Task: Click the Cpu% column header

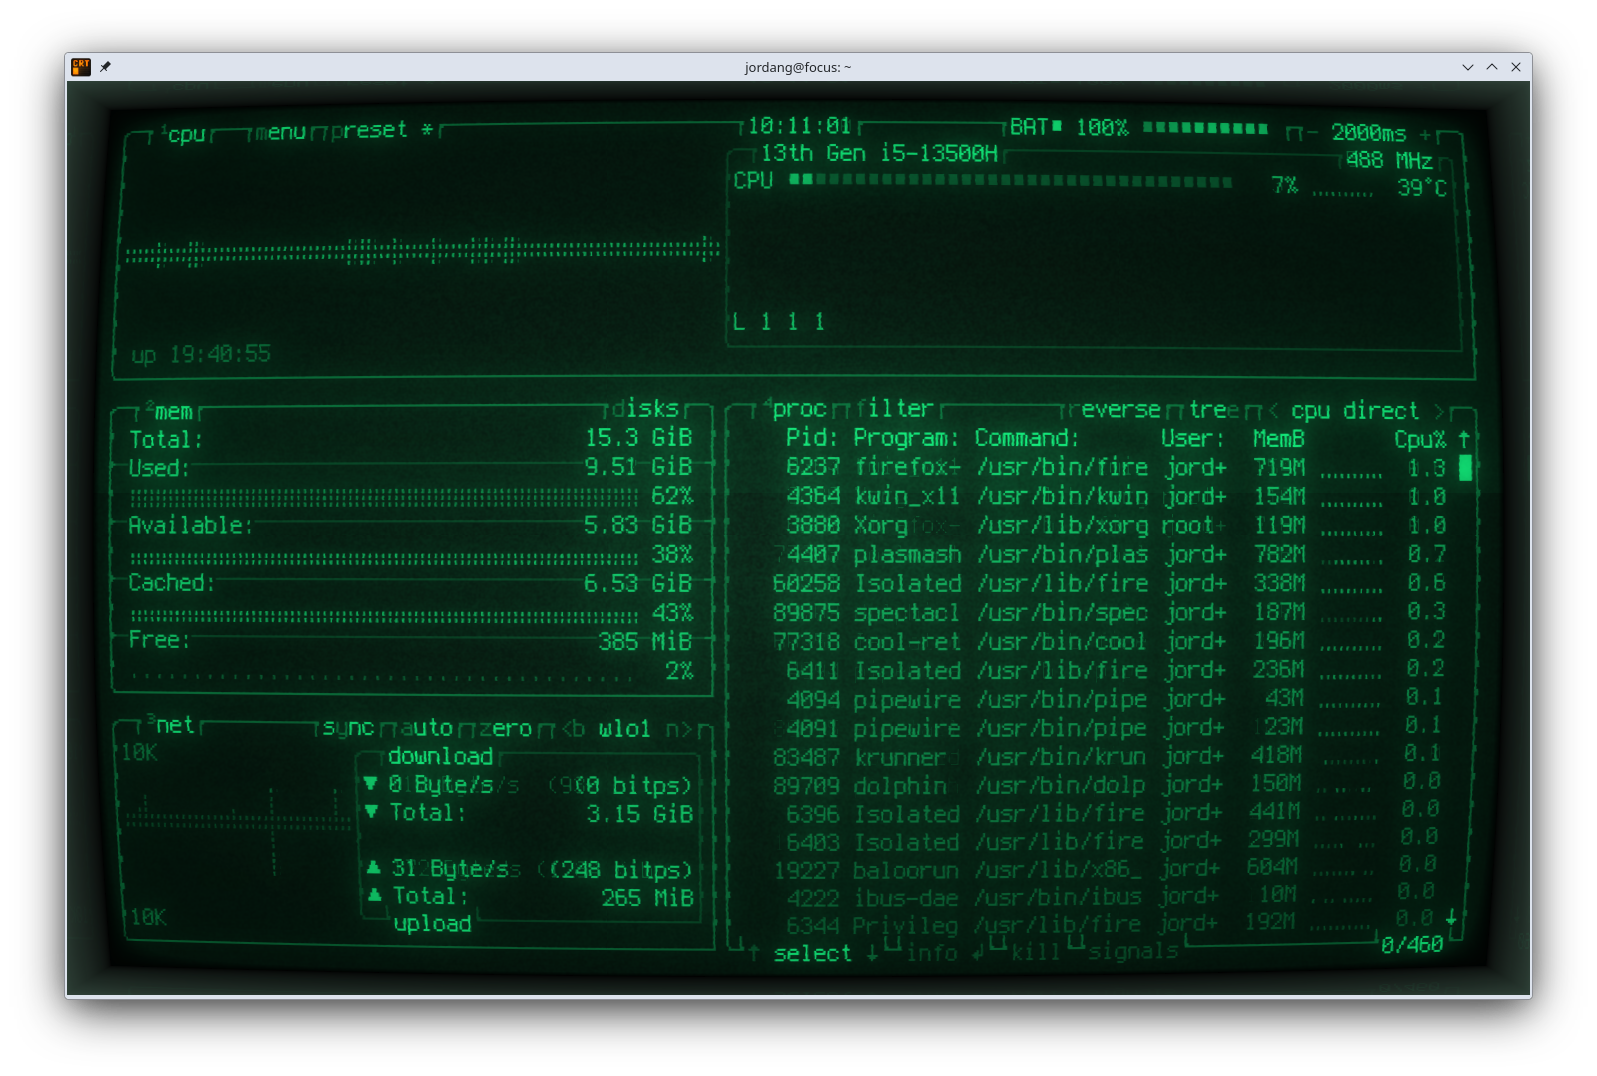Action: pyautogui.click(x=1420, y=439)
